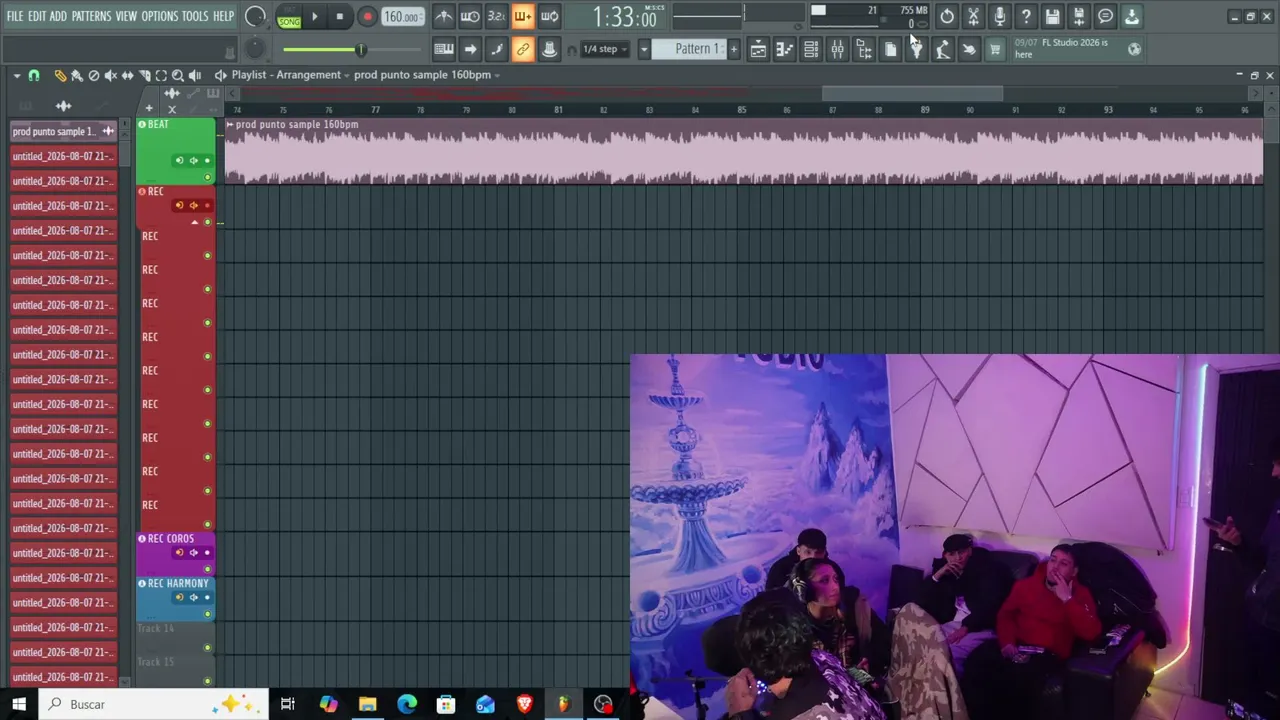
Task: Open the pattern dropdown arrow beside Pattern 1
Action: 643,49
